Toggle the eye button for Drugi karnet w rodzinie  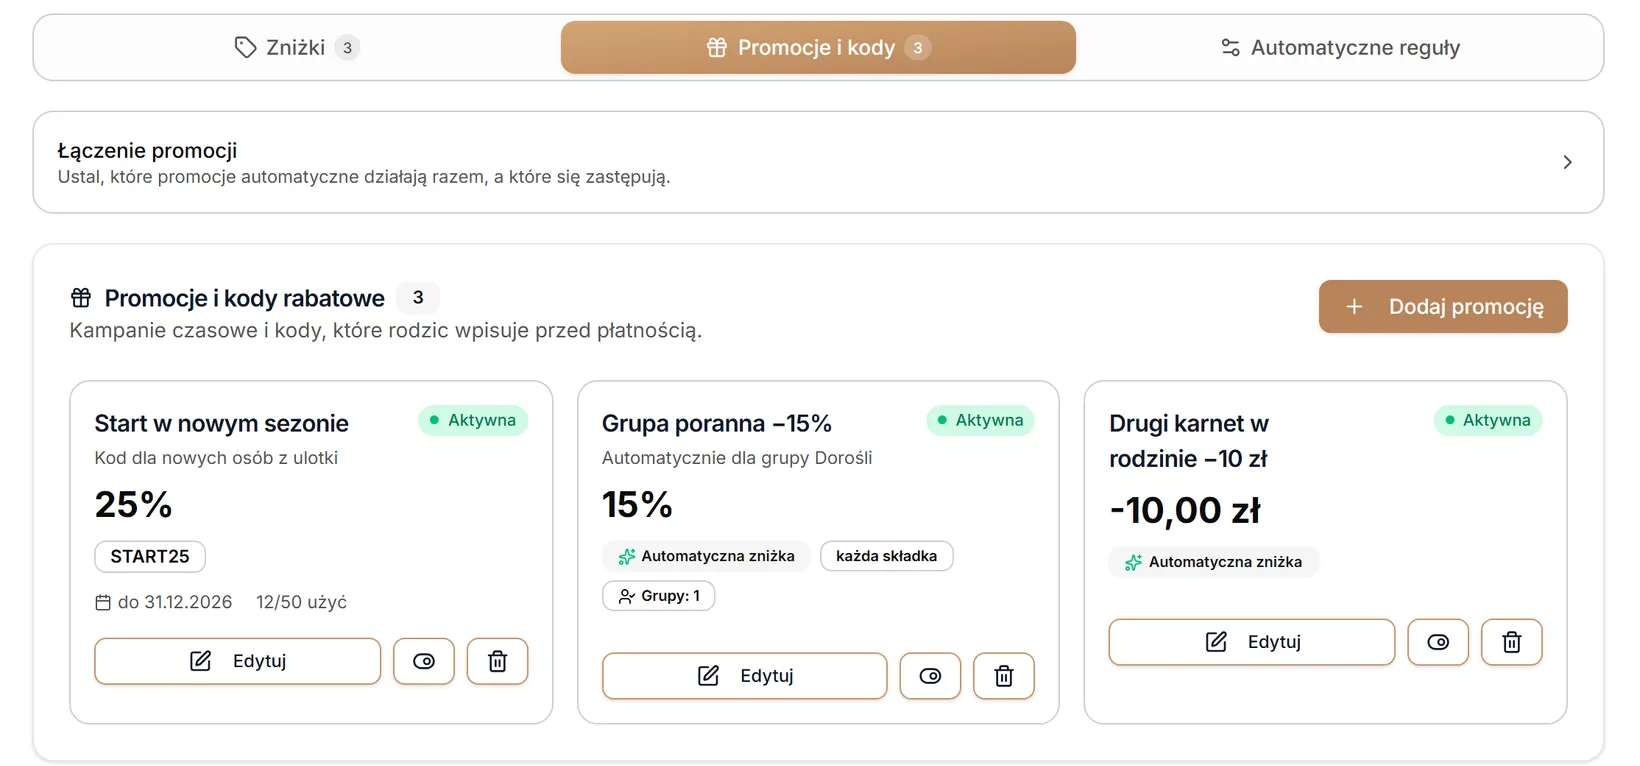tap(1438, 642)
